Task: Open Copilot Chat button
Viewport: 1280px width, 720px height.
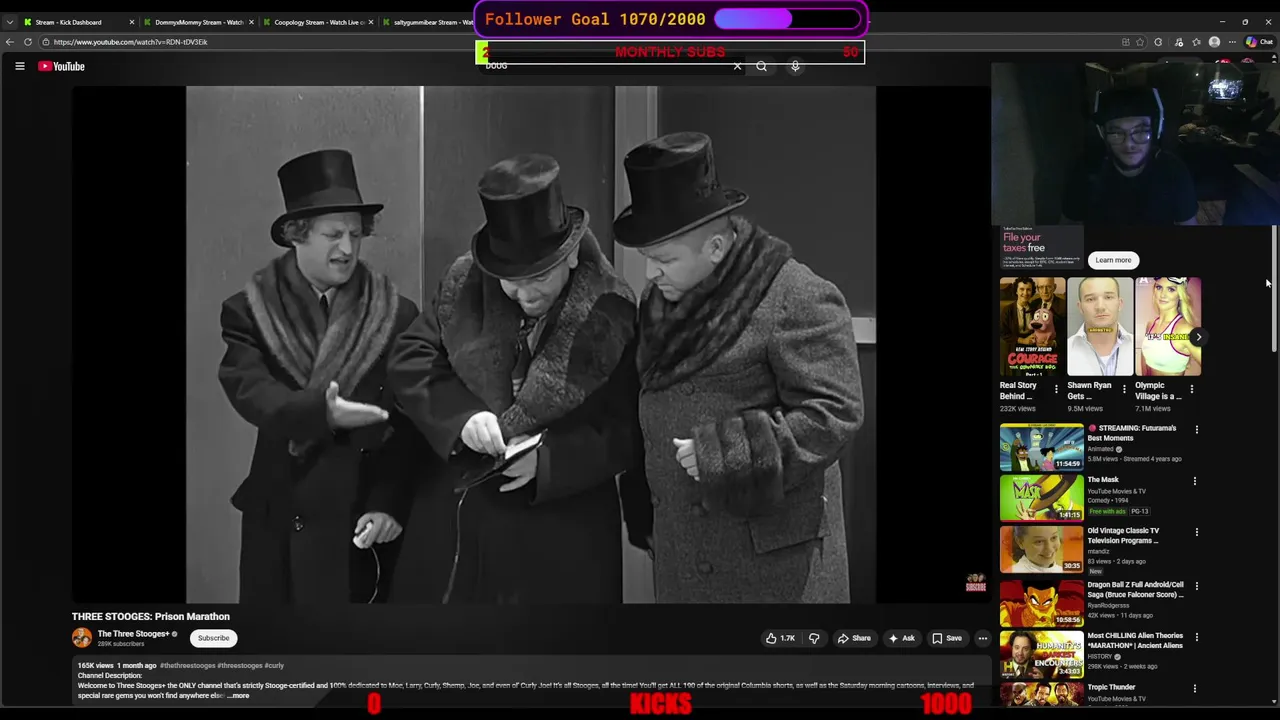Action: click(x=1260, y=42)
